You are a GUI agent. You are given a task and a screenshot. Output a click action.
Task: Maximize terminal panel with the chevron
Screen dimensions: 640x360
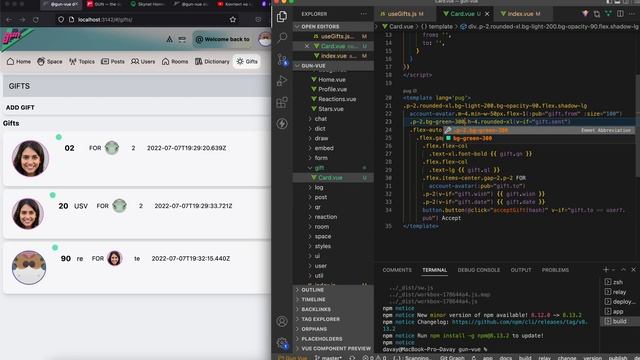pyautogui.click(x=623, y=269)
